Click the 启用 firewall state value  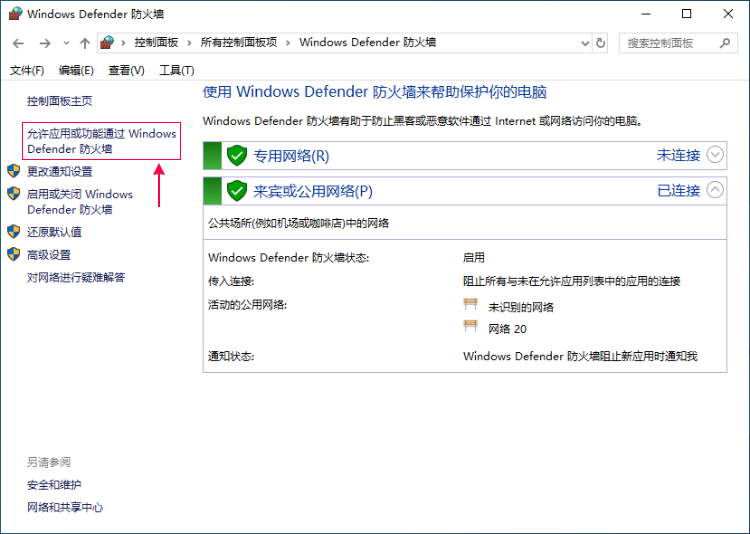474,257
